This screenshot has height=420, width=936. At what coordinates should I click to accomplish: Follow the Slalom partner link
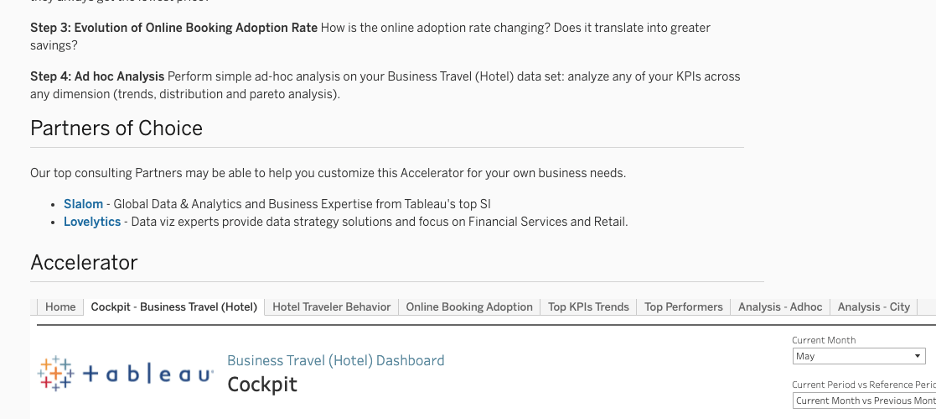click(x=83, y=204)
